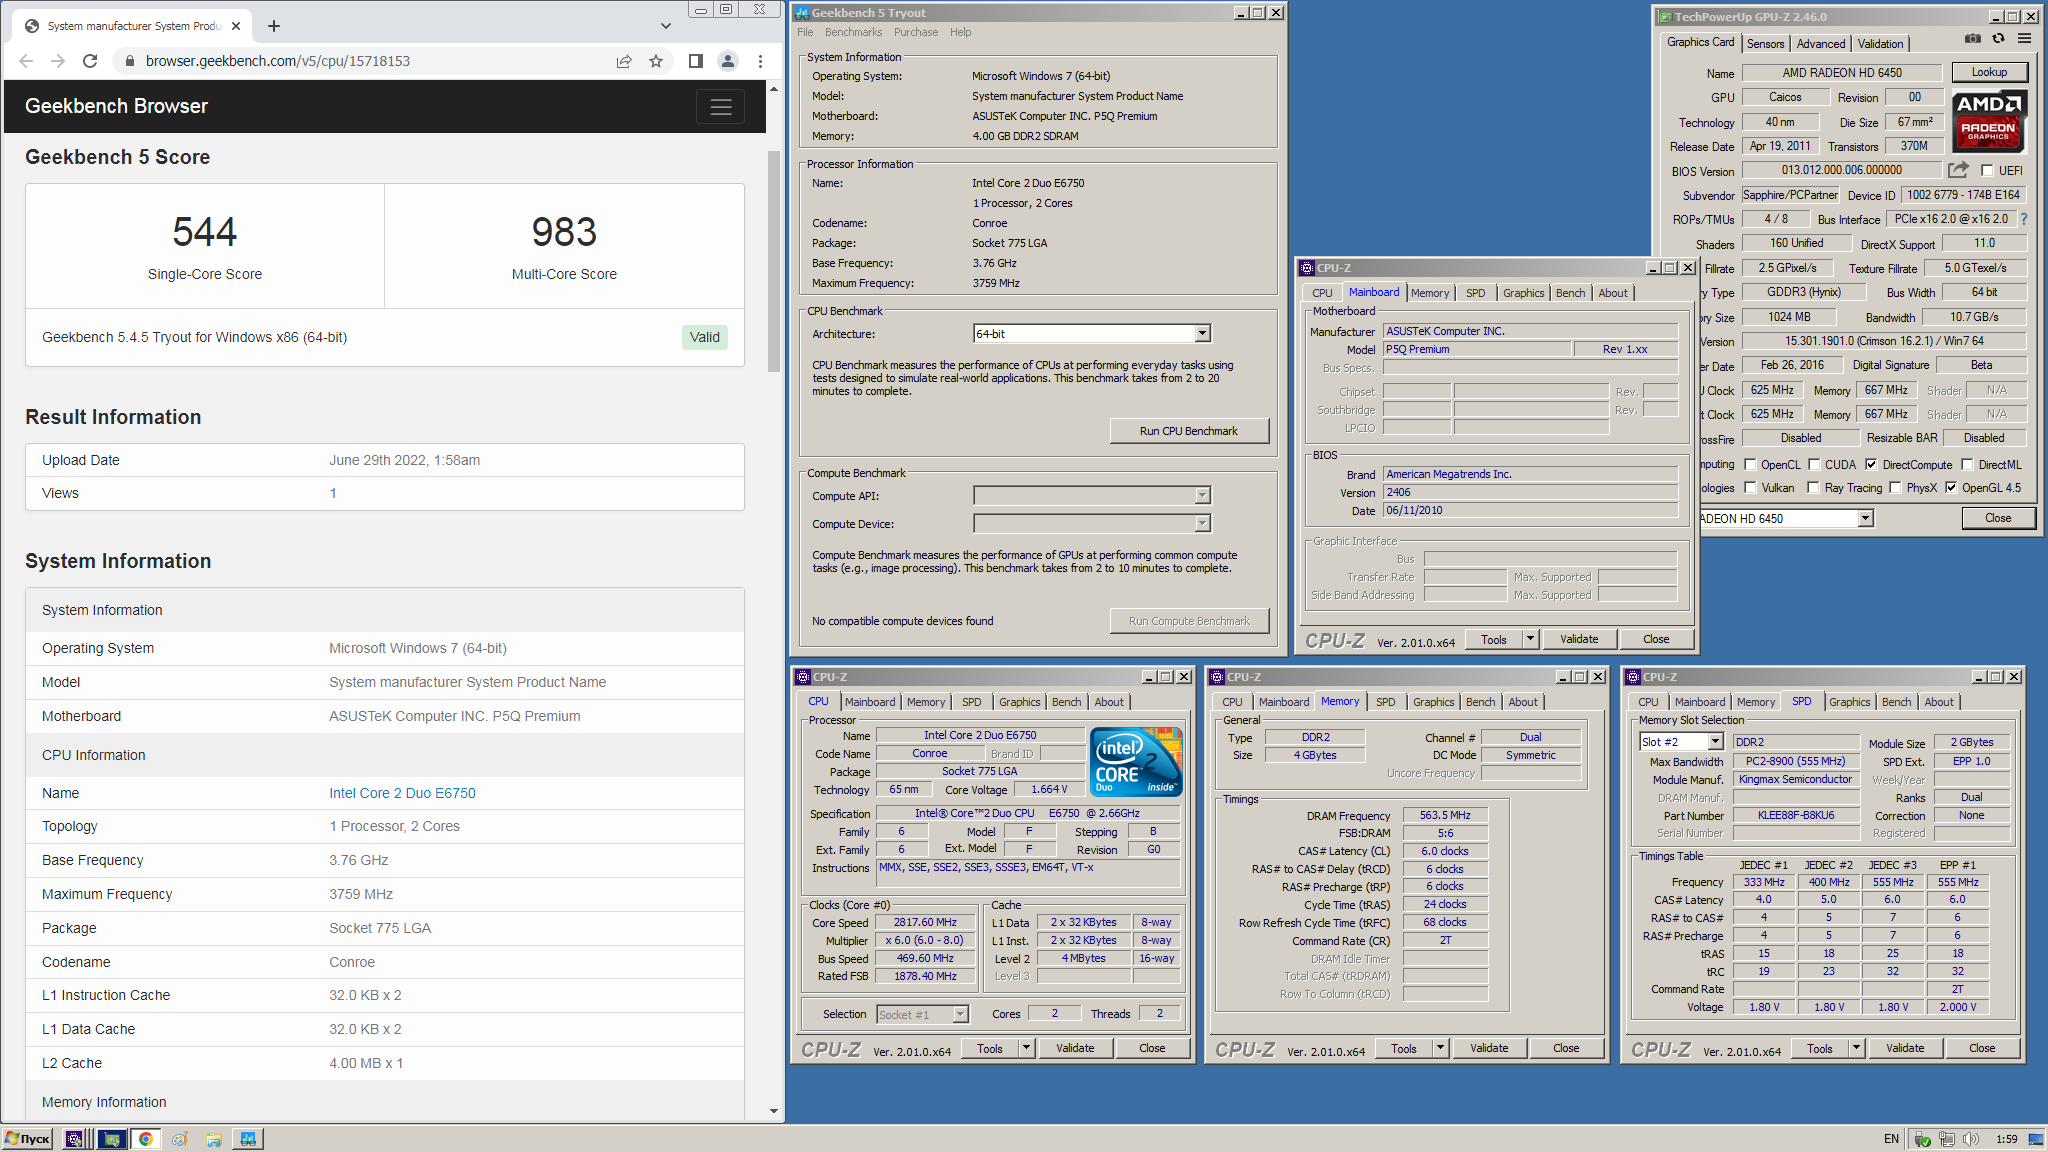Click the Windows start button
Viewport: 2048px width, 1152px height.
(28, 1139)
